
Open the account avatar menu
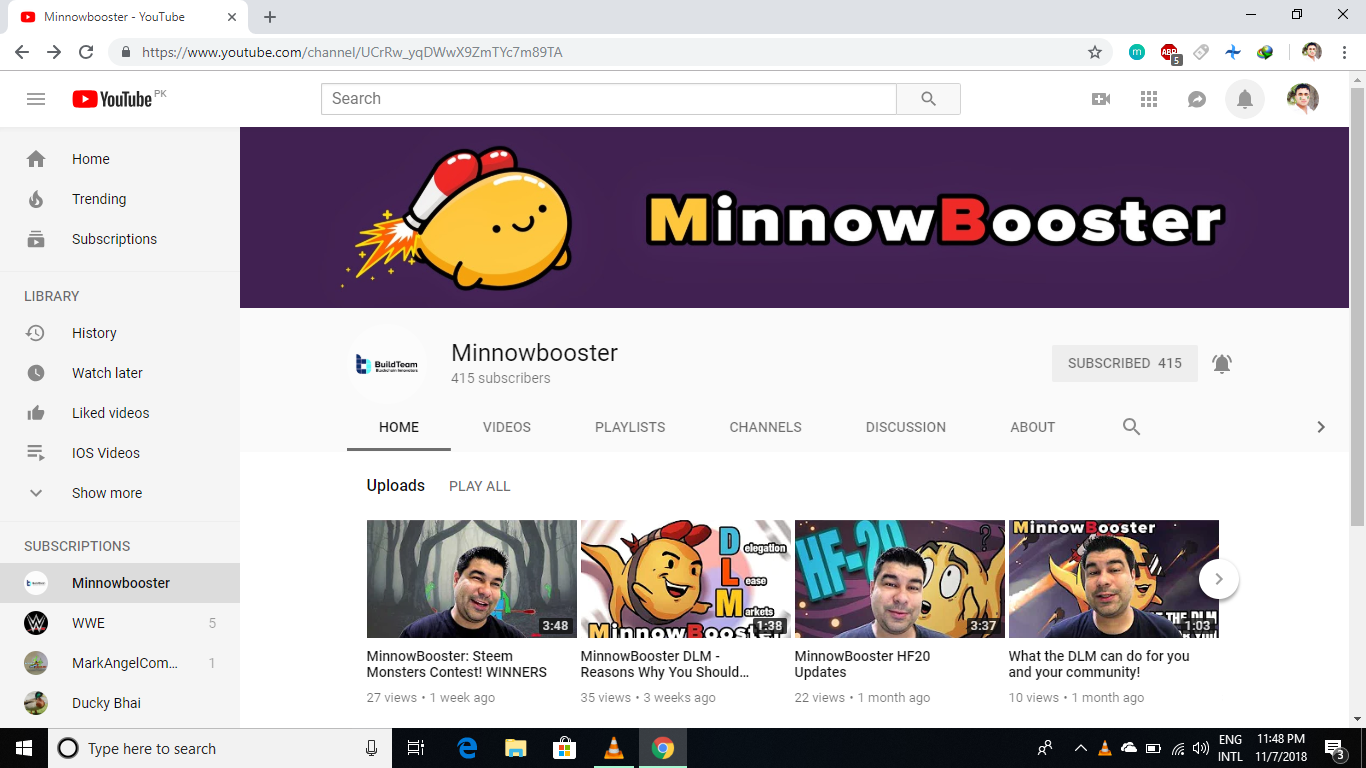1302,99
